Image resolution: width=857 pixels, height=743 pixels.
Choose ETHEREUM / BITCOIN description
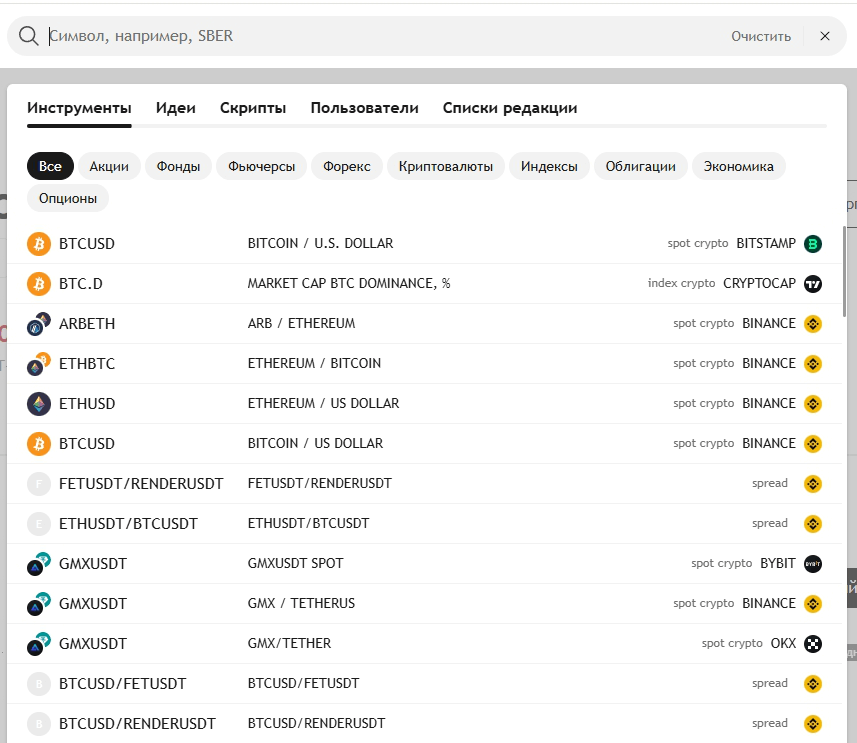(314, 364)
